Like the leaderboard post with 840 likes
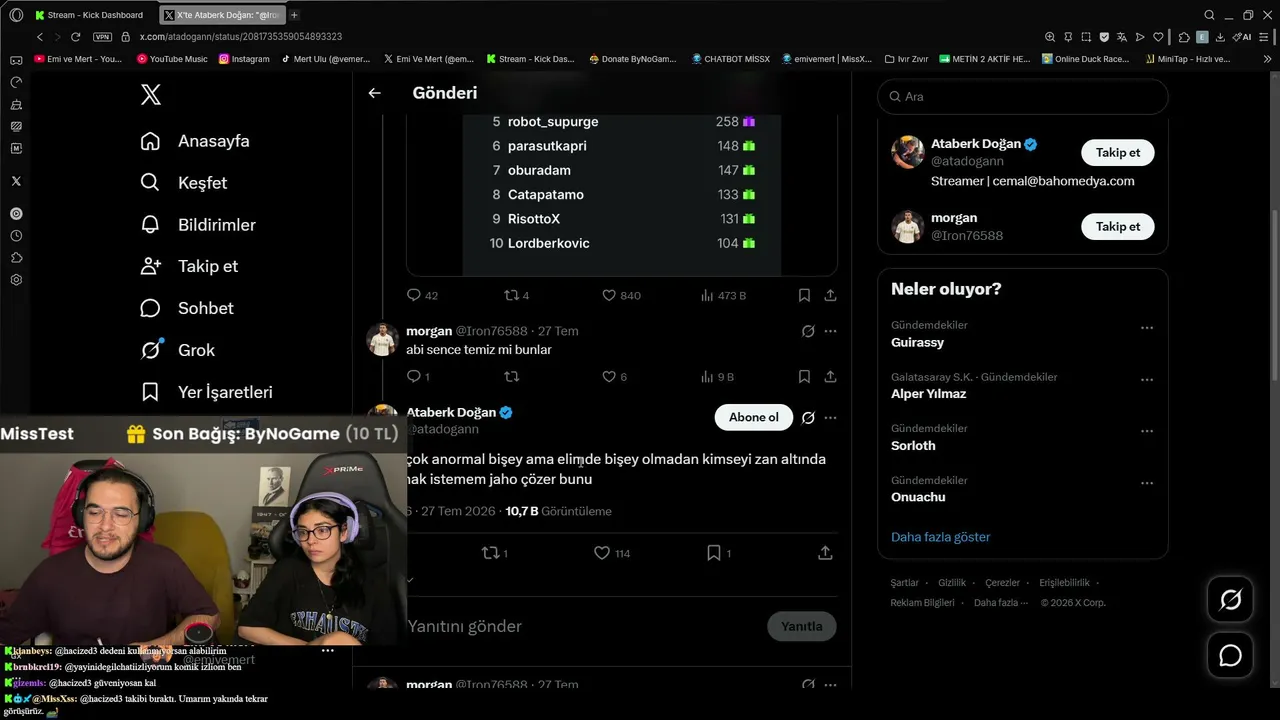The height and width of the screenshot is (720, 1280). point(609,295)
